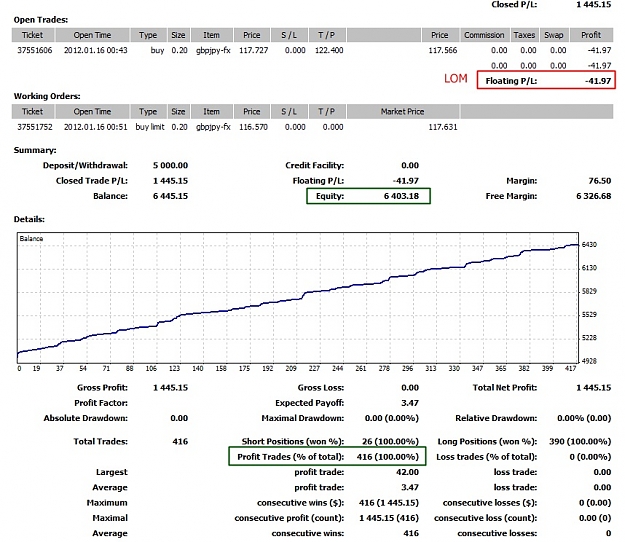Click the Absolute Drawdown label
Image resolution: width=625 pixels, height=542 pixels.
[86, 418]
